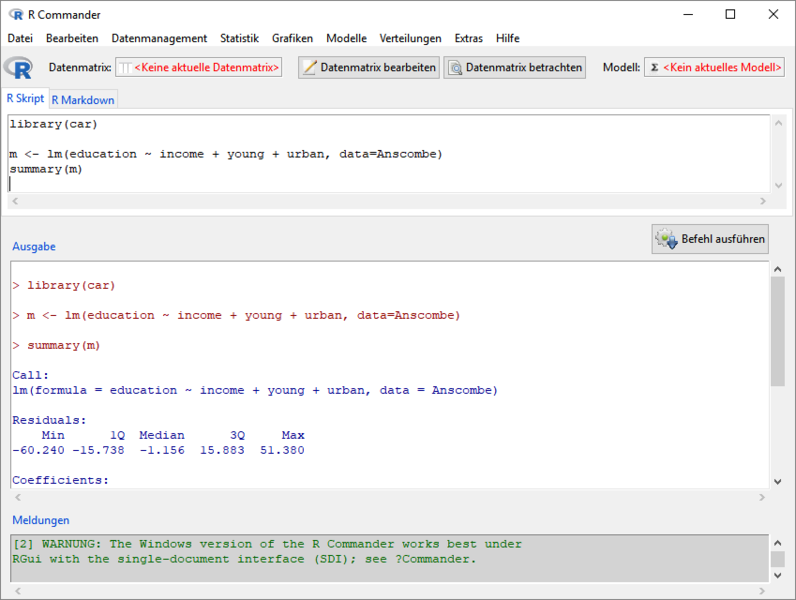Open the Hilfe menu
The height and width of the screenshot is (600, 796).
(507, 38)
